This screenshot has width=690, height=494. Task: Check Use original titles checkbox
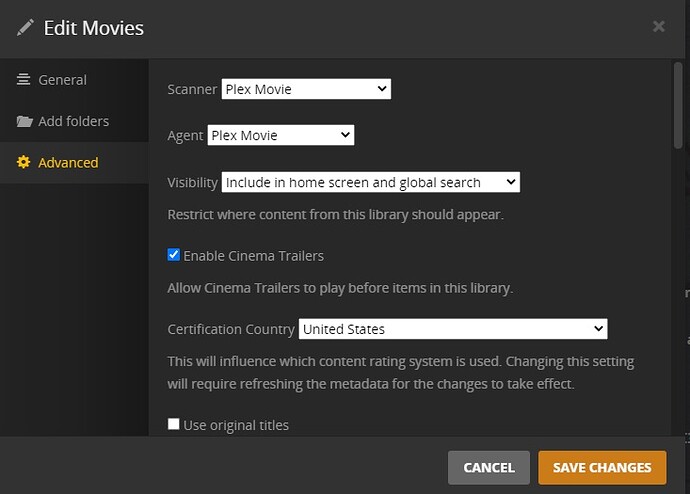coord(173,424)
